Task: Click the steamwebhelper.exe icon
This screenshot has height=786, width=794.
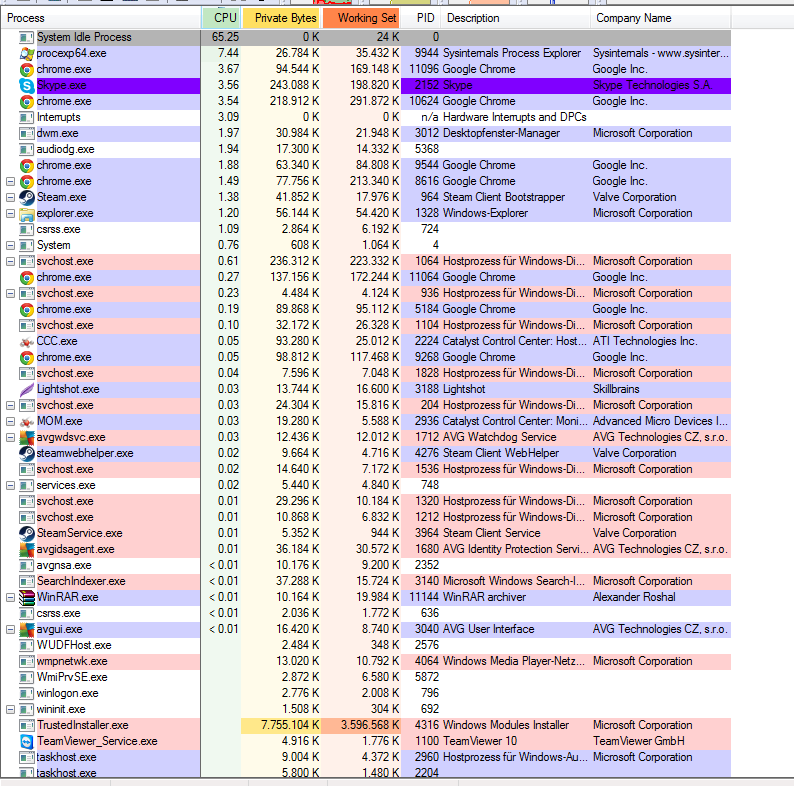Action: [26, 453]
